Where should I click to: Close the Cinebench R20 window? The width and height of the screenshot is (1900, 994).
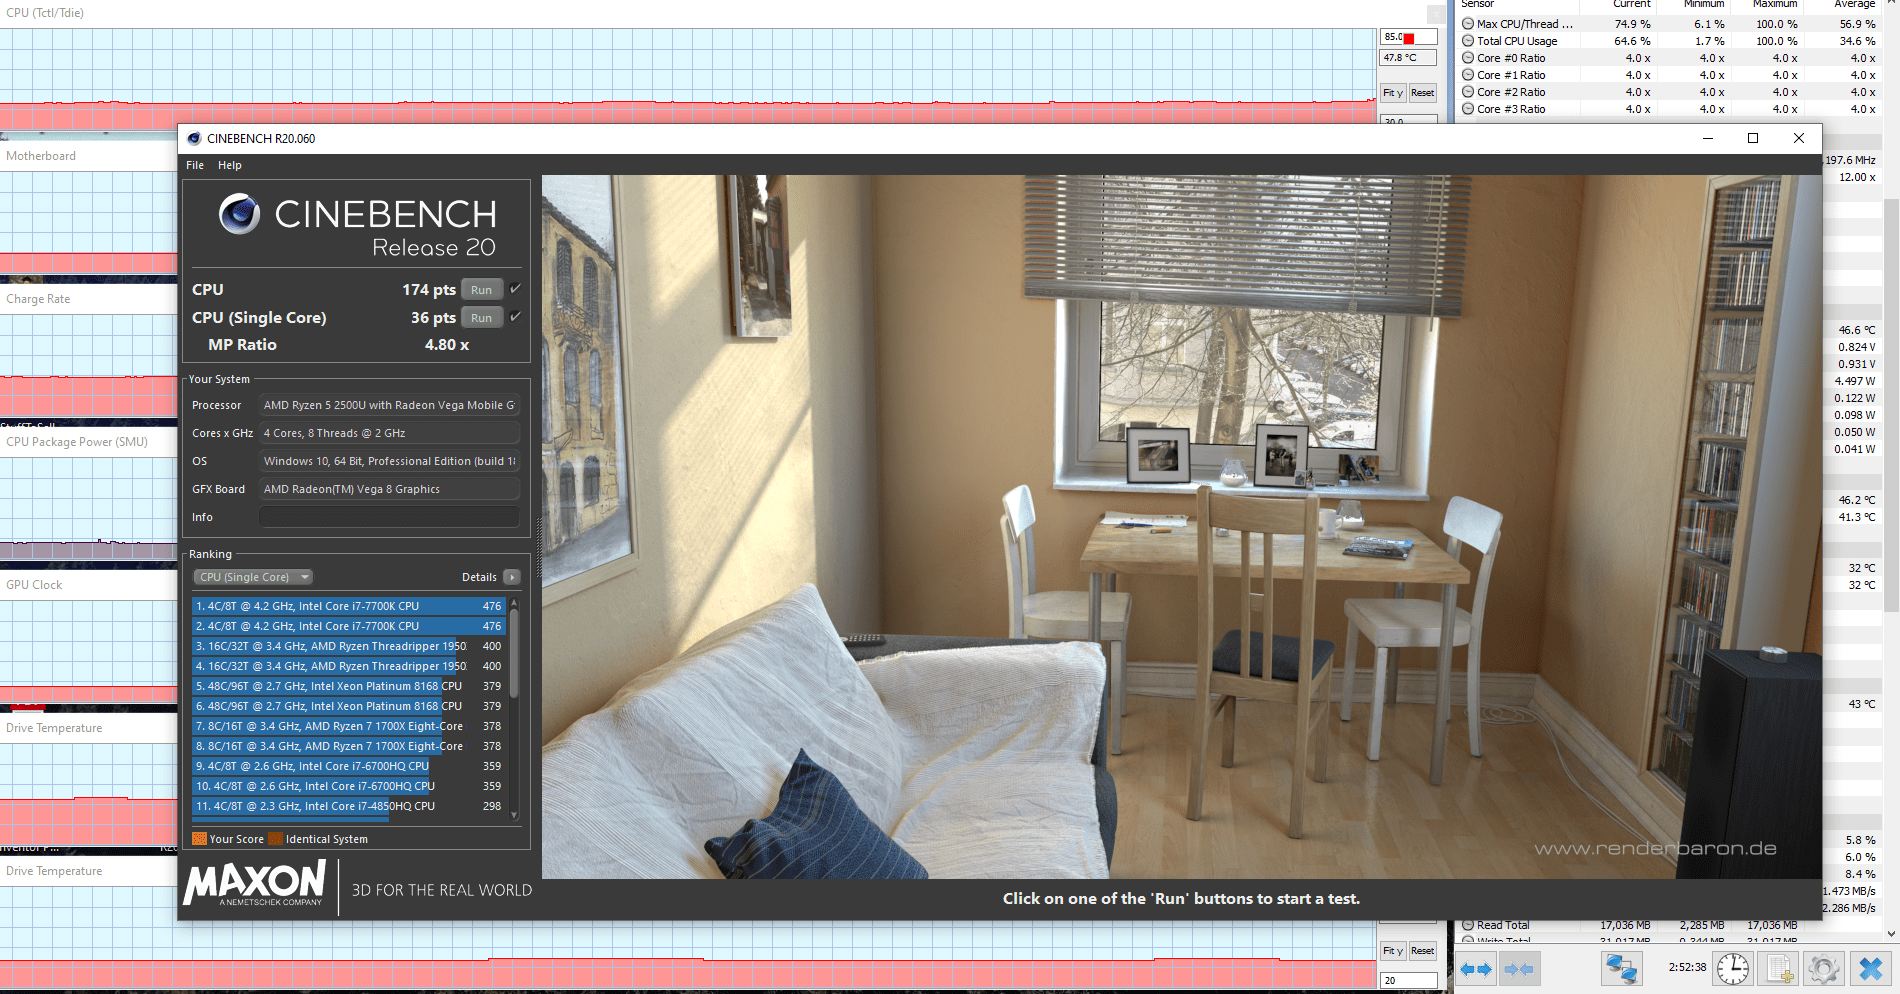tap(1799, 138)
